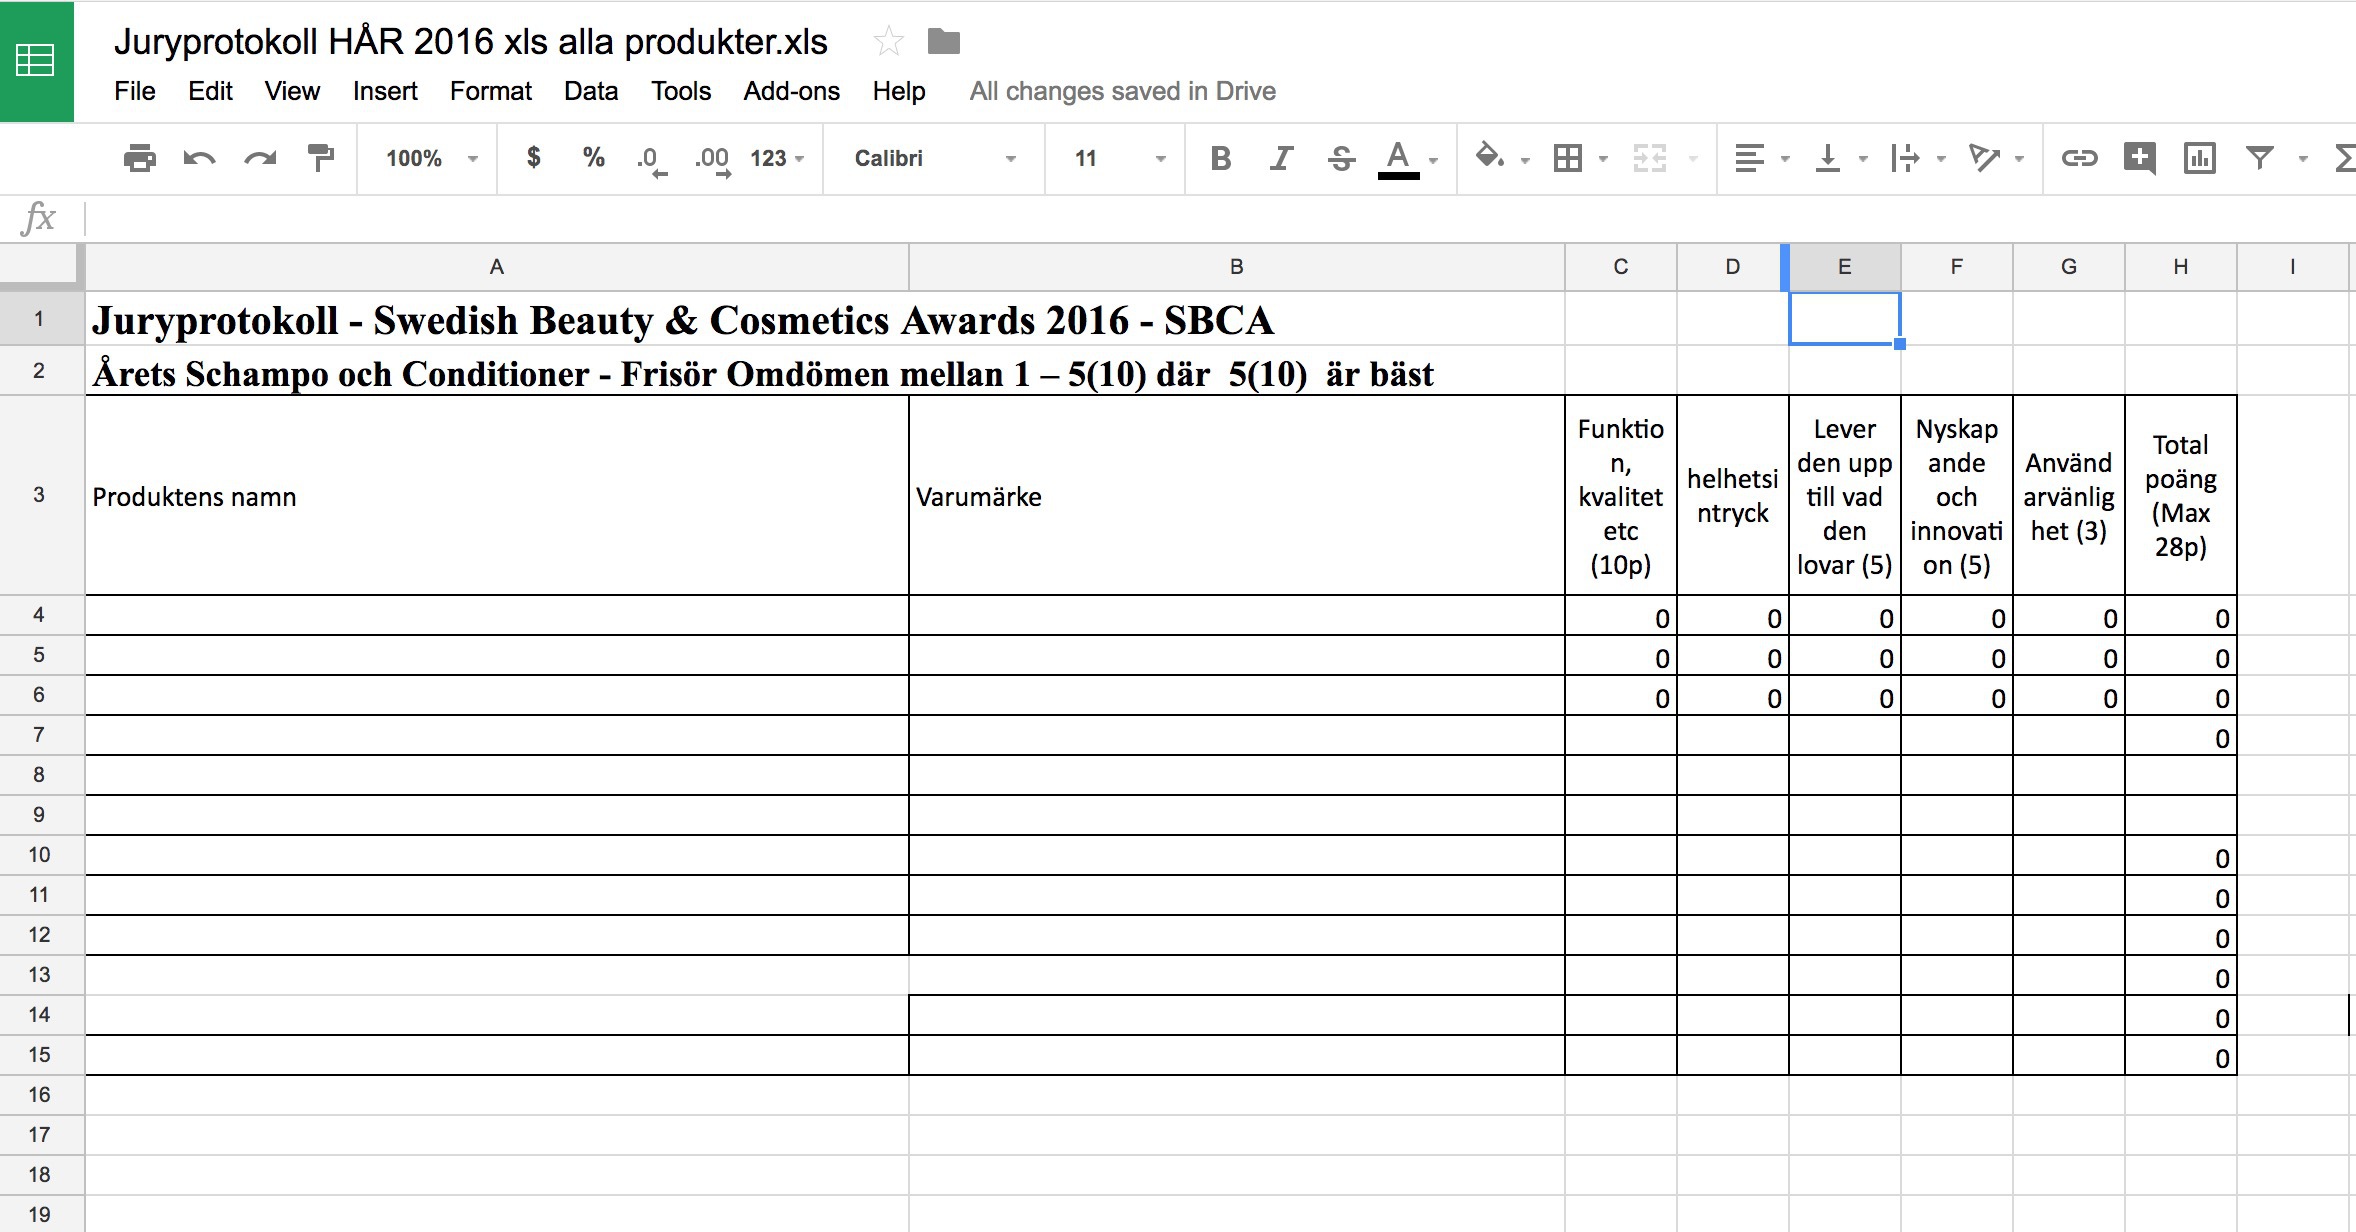This screenshot has width=2356, height=1232.
Task: Open the Tools menu
Action: point(681,91)
